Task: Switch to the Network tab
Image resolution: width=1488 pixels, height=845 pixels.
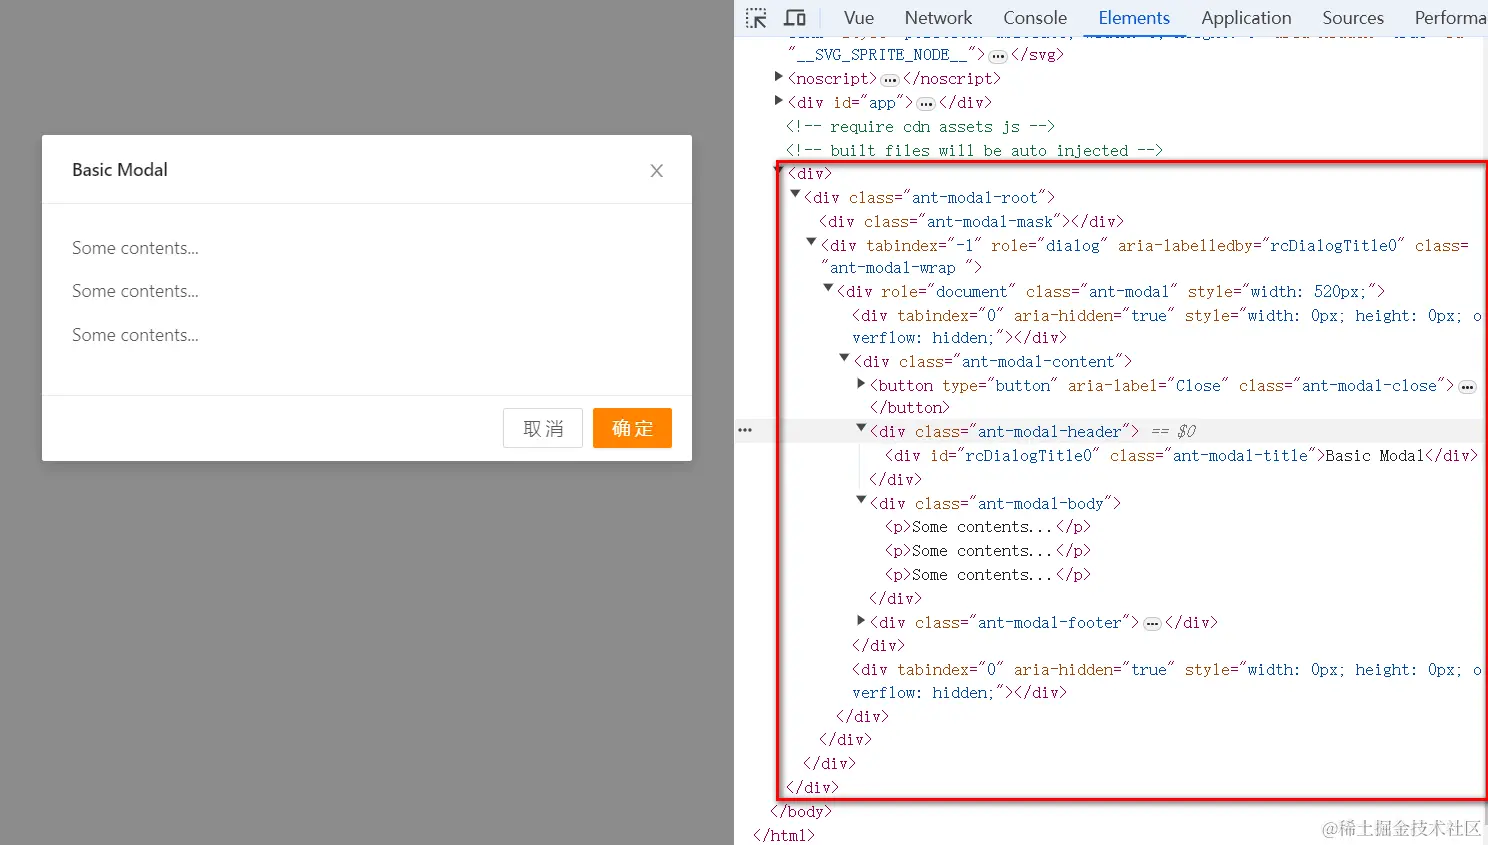Action: click(938, 18)
